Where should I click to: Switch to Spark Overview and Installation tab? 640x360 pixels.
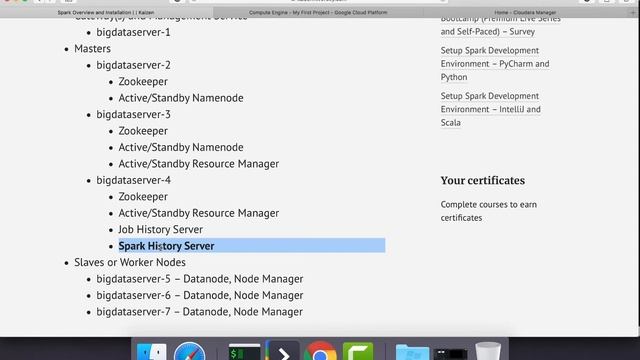click(106, 13)
